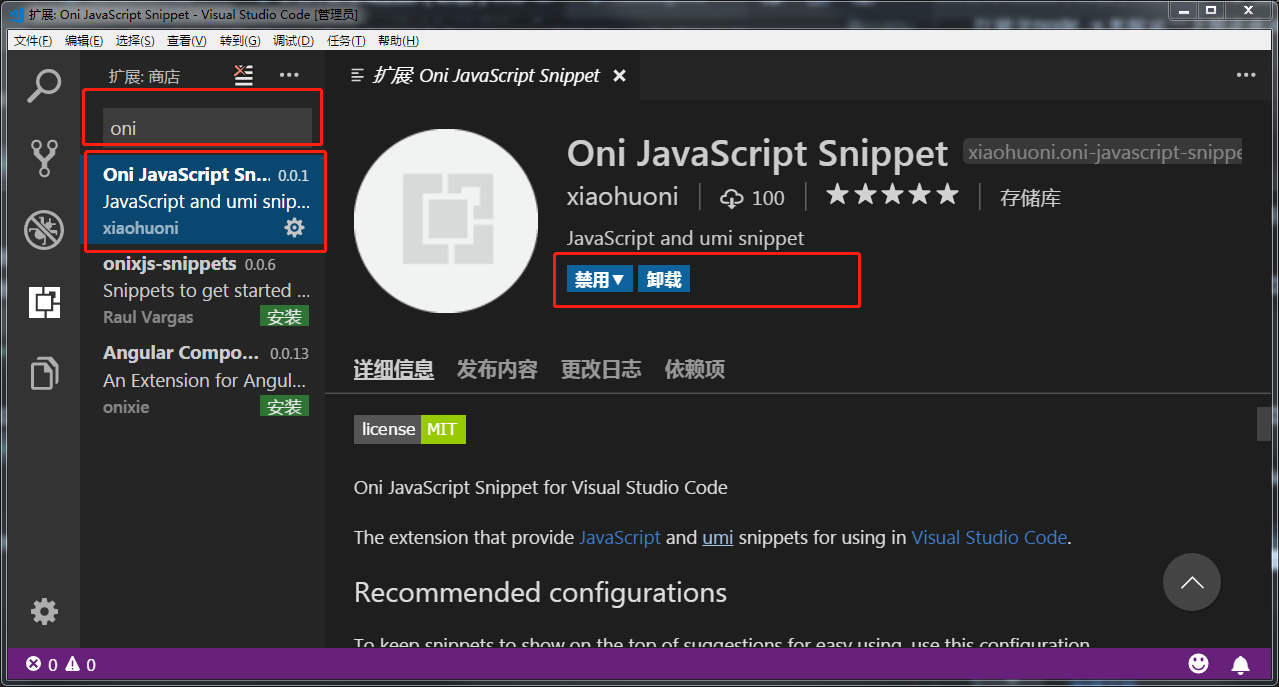Open the 调试(D) menu
Viewport: 1279px width, 687px height.
[x=293, y=41]
